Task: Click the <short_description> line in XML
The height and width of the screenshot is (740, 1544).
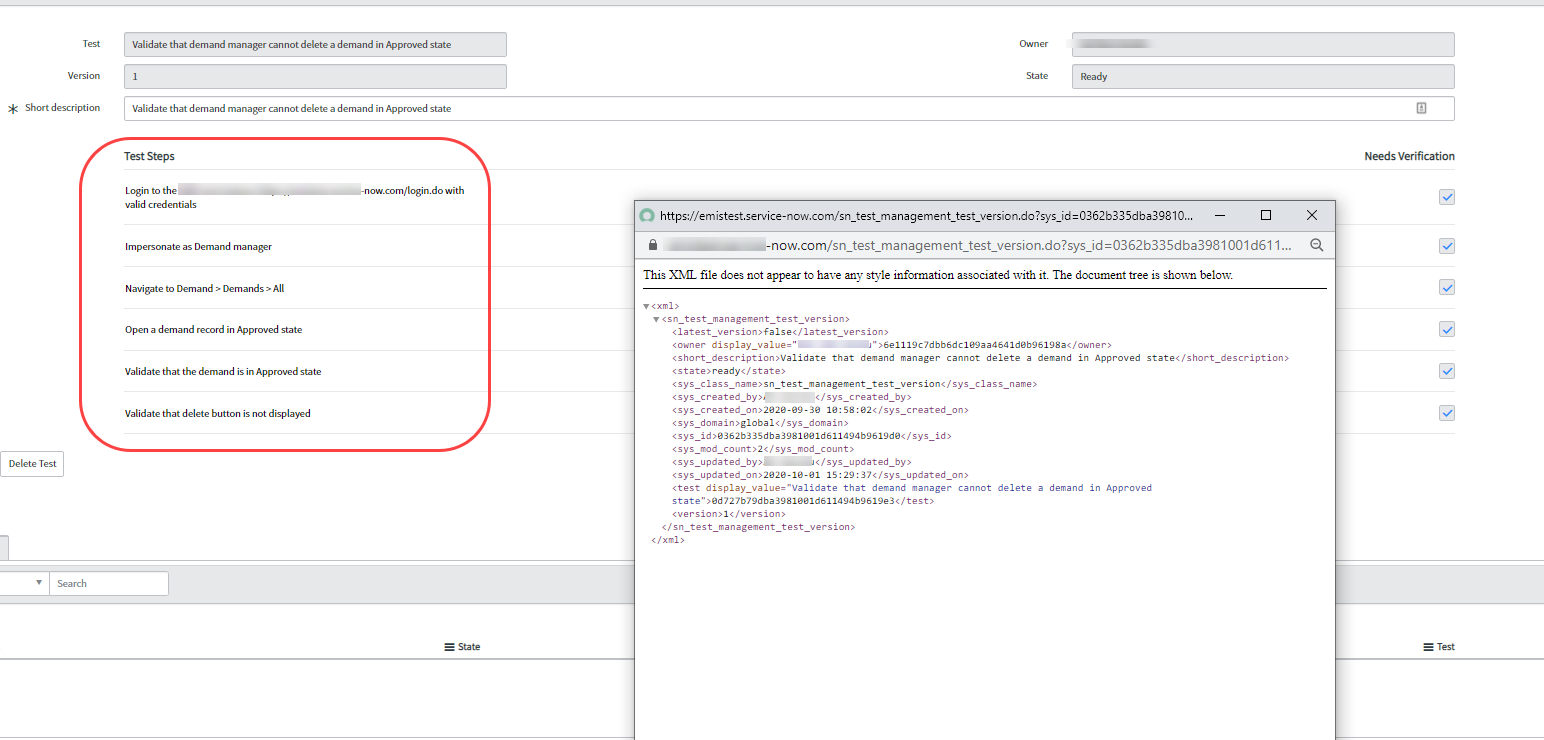Action: pos(980,358)
